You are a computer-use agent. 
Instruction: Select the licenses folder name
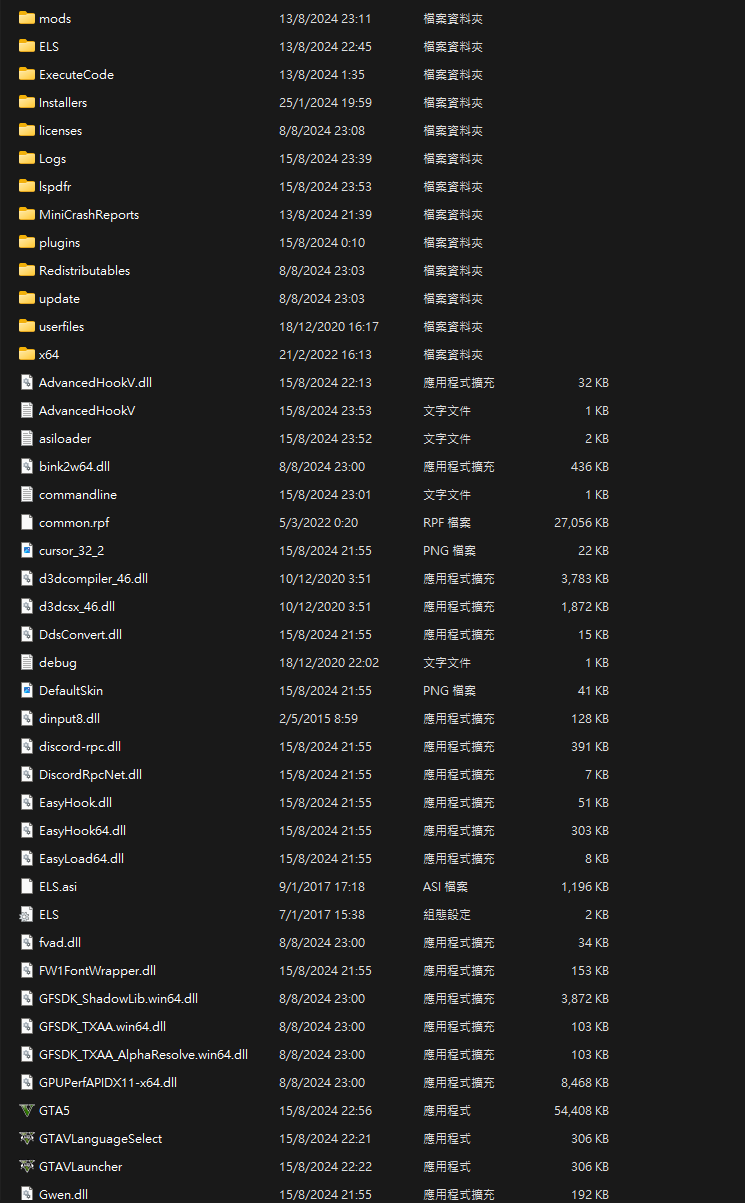coord(60,130)
